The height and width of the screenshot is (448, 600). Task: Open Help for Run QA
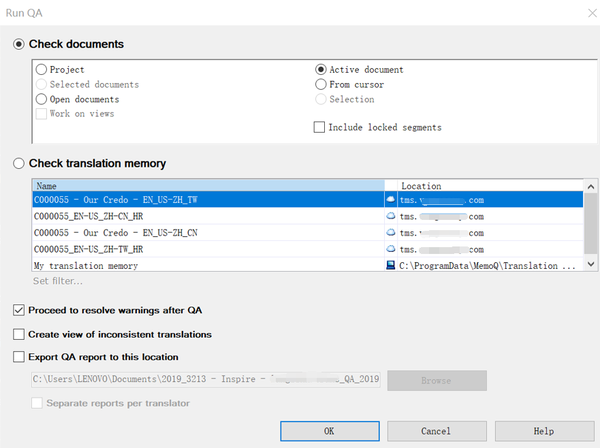(x=543, y=431)
